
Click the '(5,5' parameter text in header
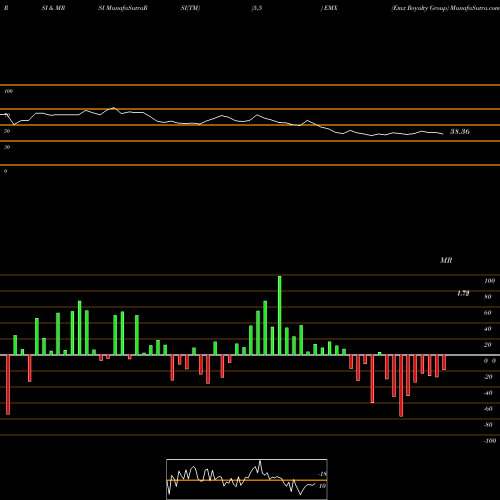(257, 8)
